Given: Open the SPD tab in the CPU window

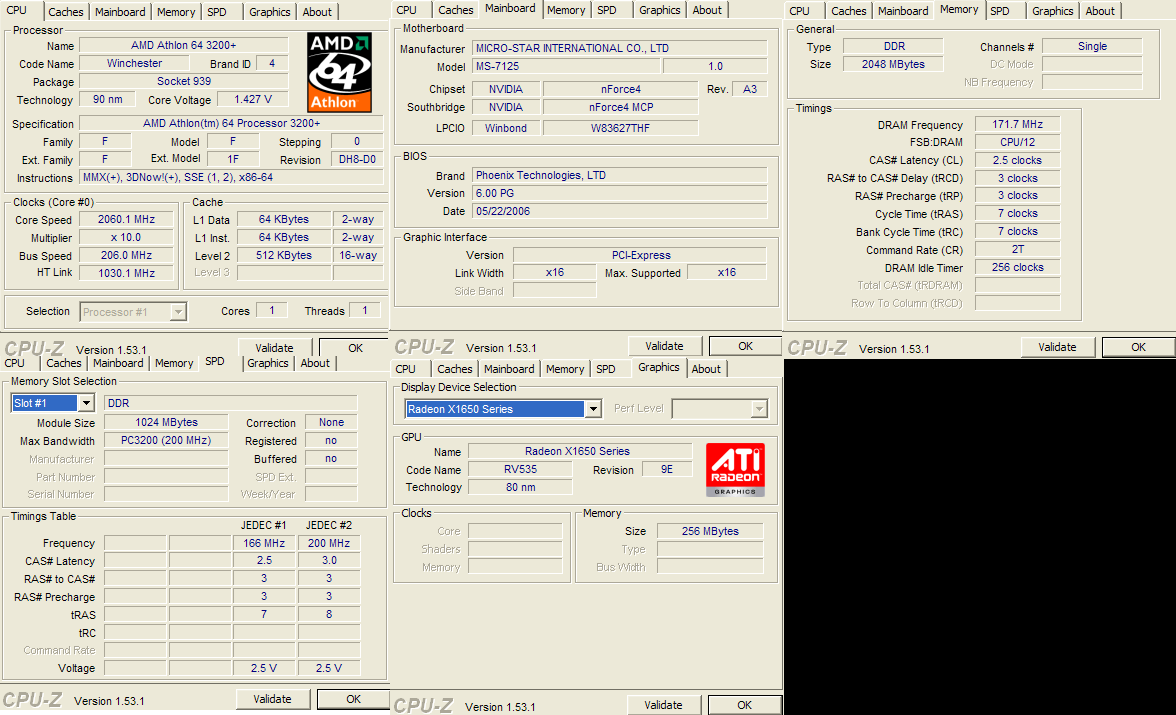Looking at the screenshot, I should (217, 12).
